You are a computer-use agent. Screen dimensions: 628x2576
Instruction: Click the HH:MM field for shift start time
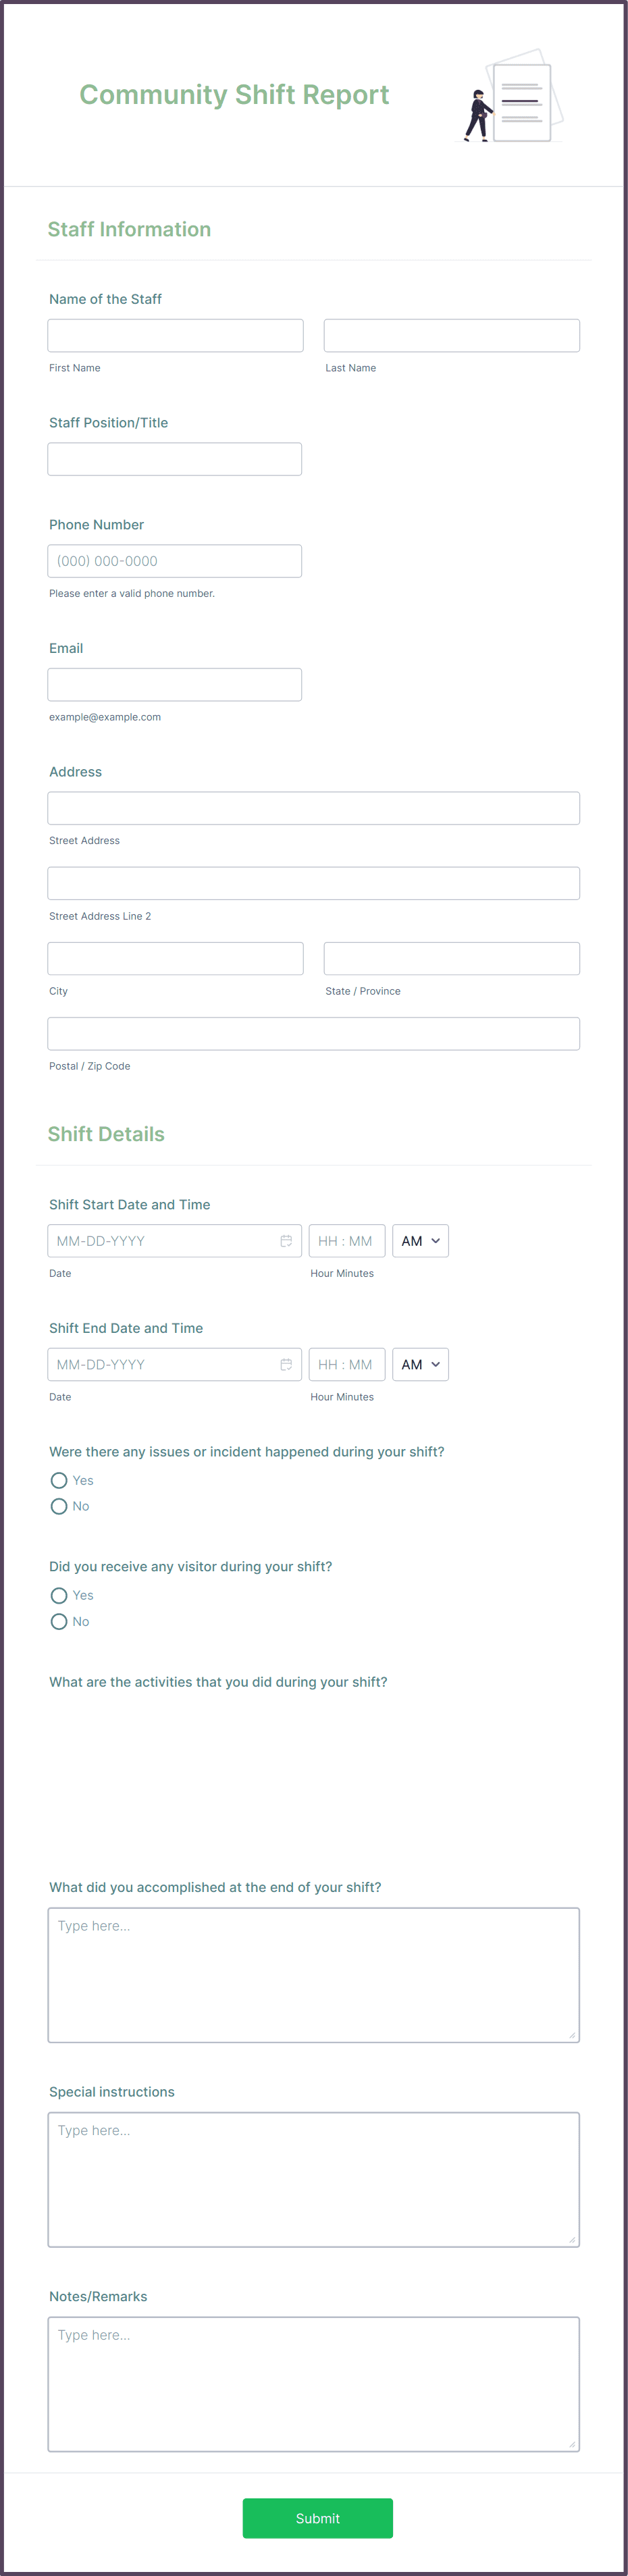(x=347, y=1240)
